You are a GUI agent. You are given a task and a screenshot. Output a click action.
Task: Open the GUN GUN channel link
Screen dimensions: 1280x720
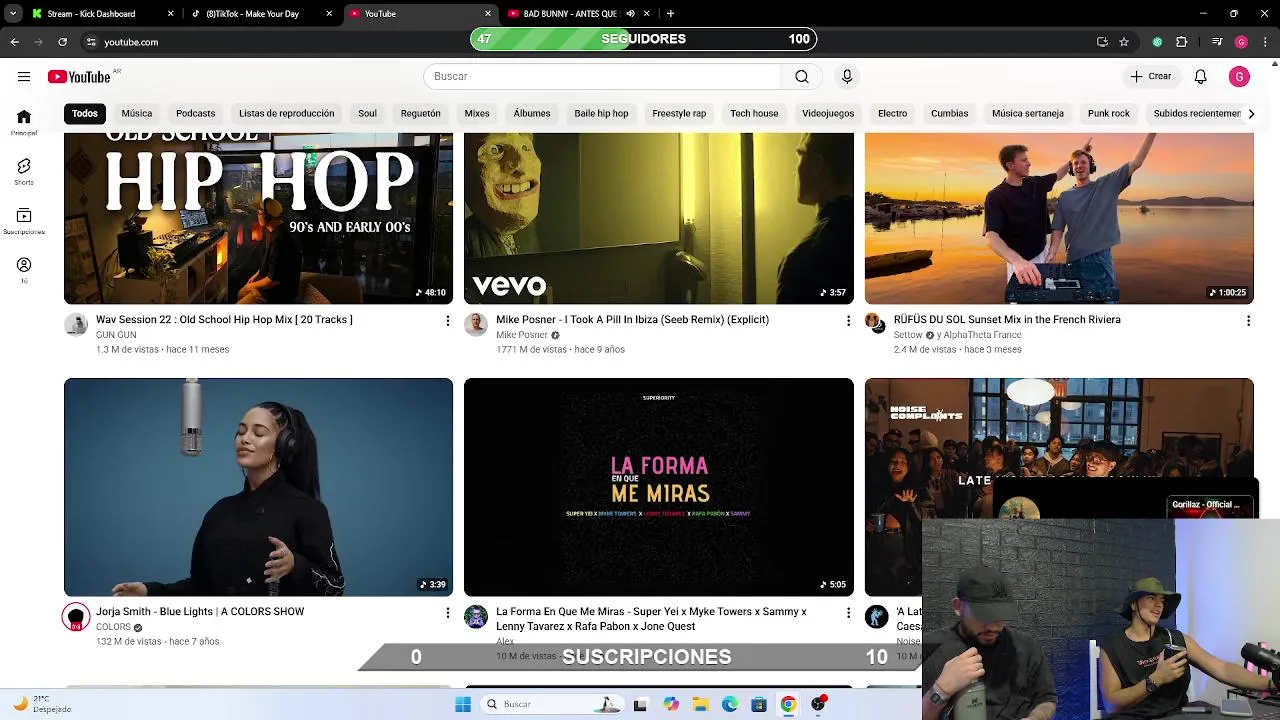tap(116, 335)
